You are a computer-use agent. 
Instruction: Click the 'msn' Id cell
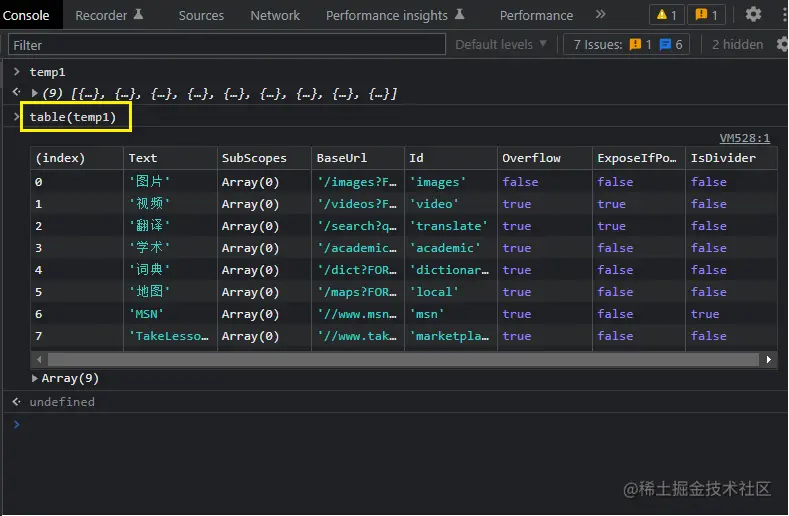tap(451, 314)
